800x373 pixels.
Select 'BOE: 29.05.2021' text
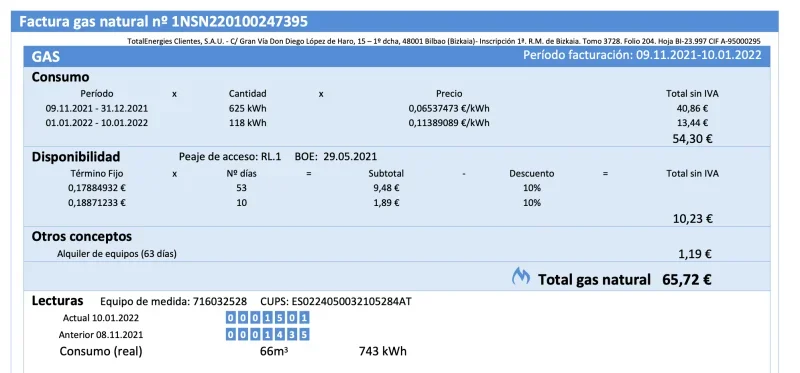336,157
